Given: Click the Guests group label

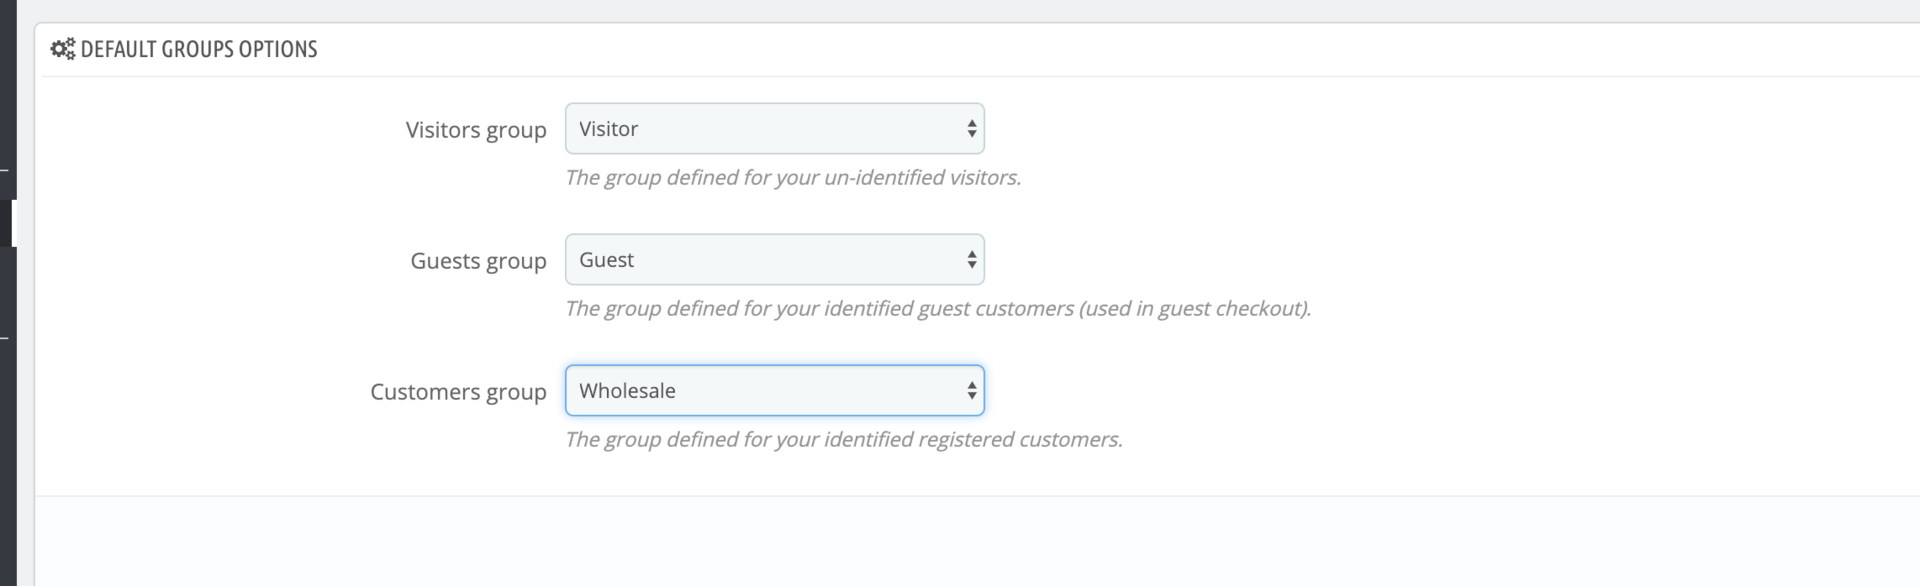Looking at the screenshot, I should click(x=478, y=261).
